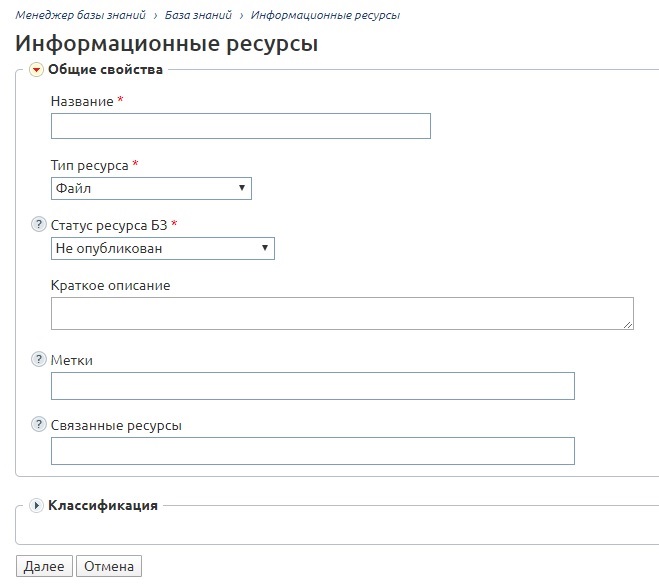Click help icon next to Статус ресурса БЗ

39,224
